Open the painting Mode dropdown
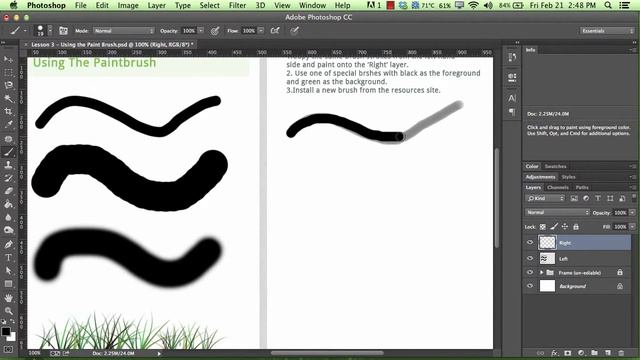 click(x=124, y=31)
